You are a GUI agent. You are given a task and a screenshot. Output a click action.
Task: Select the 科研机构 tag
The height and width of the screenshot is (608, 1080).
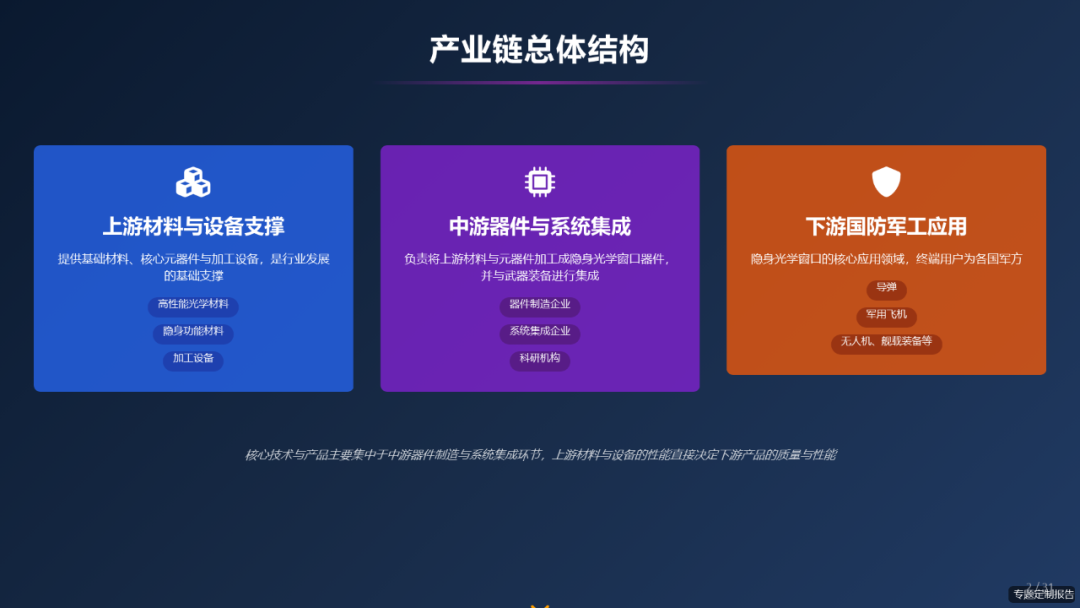click(x=540, y=361)
